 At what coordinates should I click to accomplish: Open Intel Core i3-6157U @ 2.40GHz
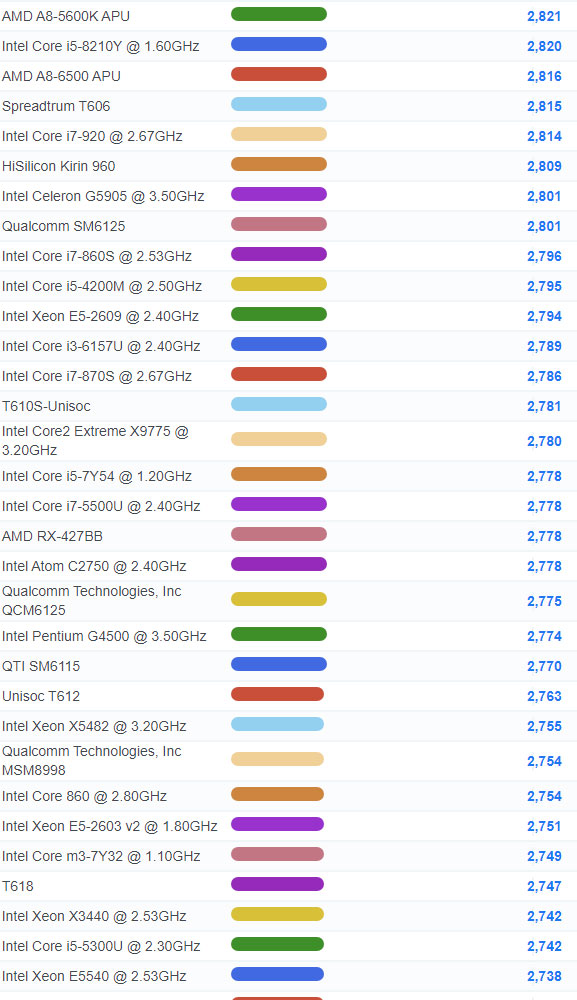[x=101, y=346]
